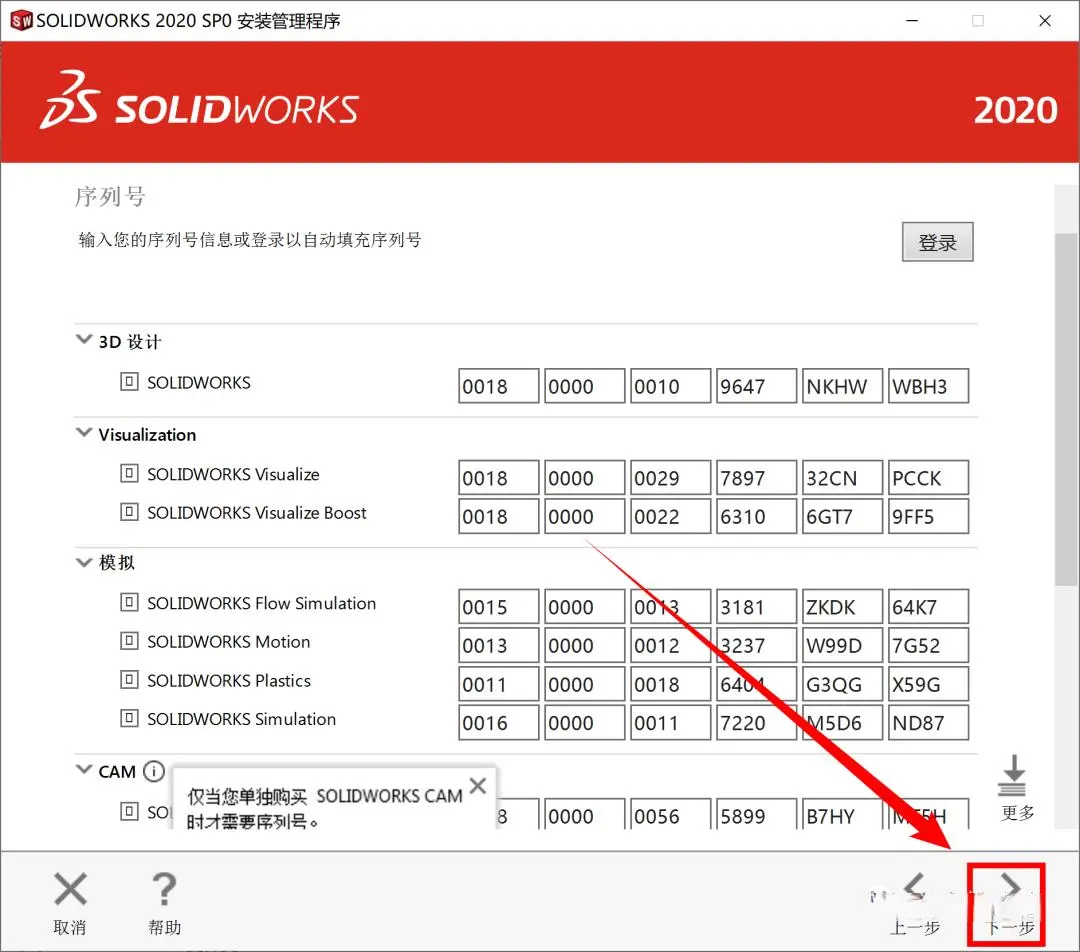1080x952 pixels.
Task: Click Visualize Boost serial field 6310
Action: coord(756,516)
